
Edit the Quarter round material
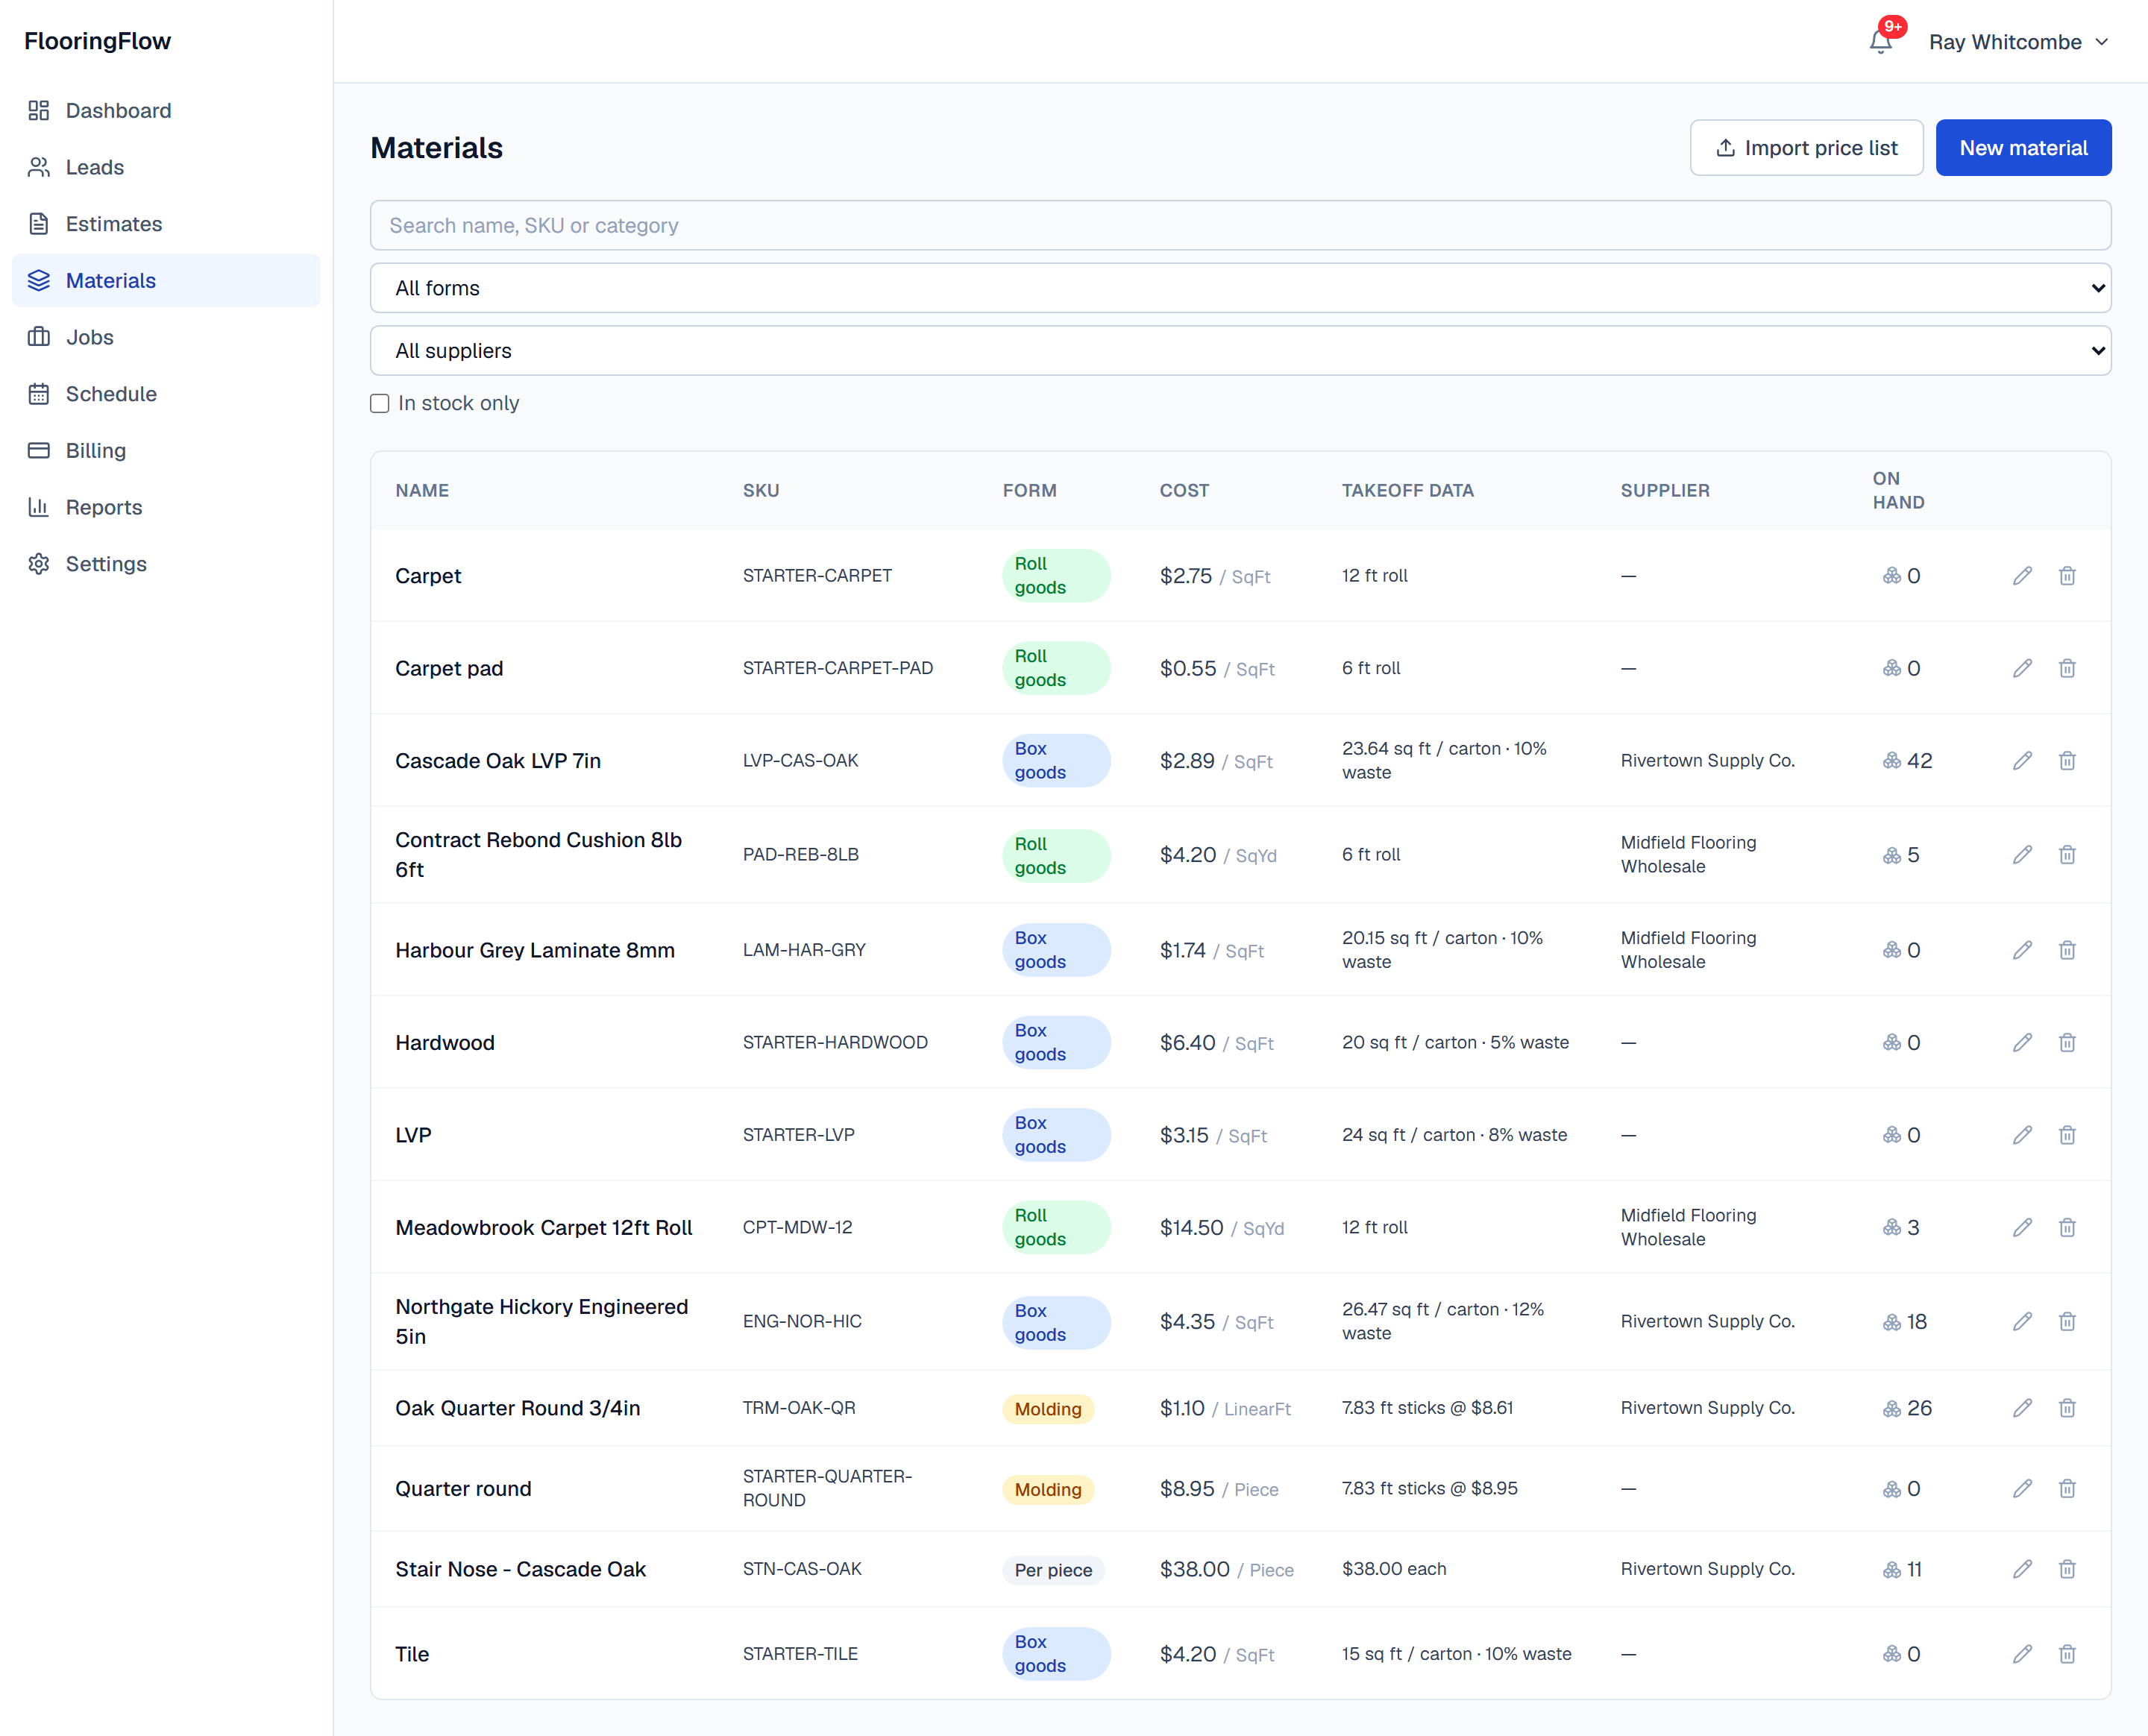[x=2022, y=1489]
